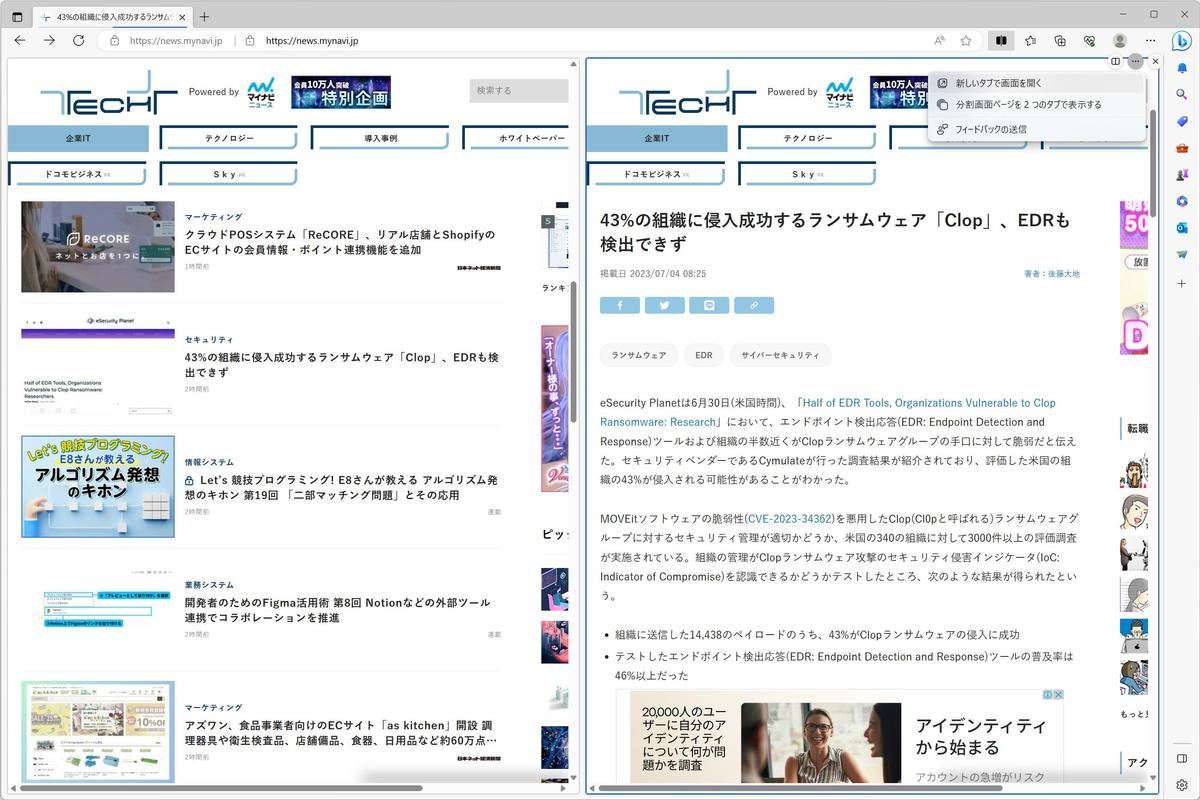Screen dimensions: 1200x800
Task: Toggle sidebar visibility at bottom
Action: click(1181, 759)
